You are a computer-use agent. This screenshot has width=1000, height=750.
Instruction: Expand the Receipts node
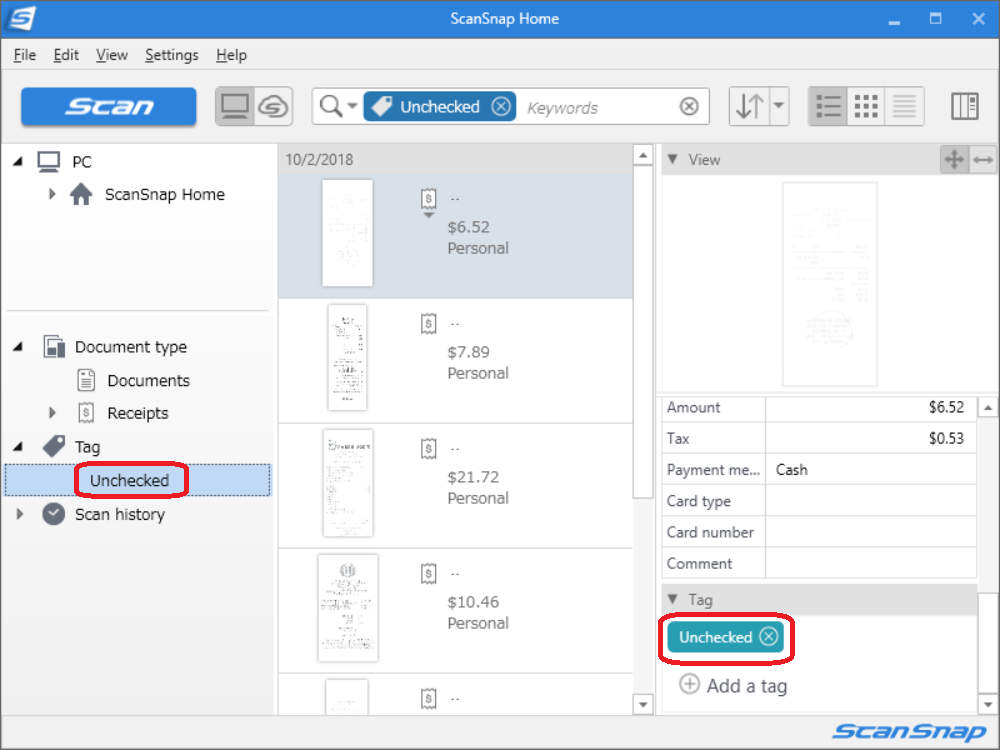[x=52, y=413]
